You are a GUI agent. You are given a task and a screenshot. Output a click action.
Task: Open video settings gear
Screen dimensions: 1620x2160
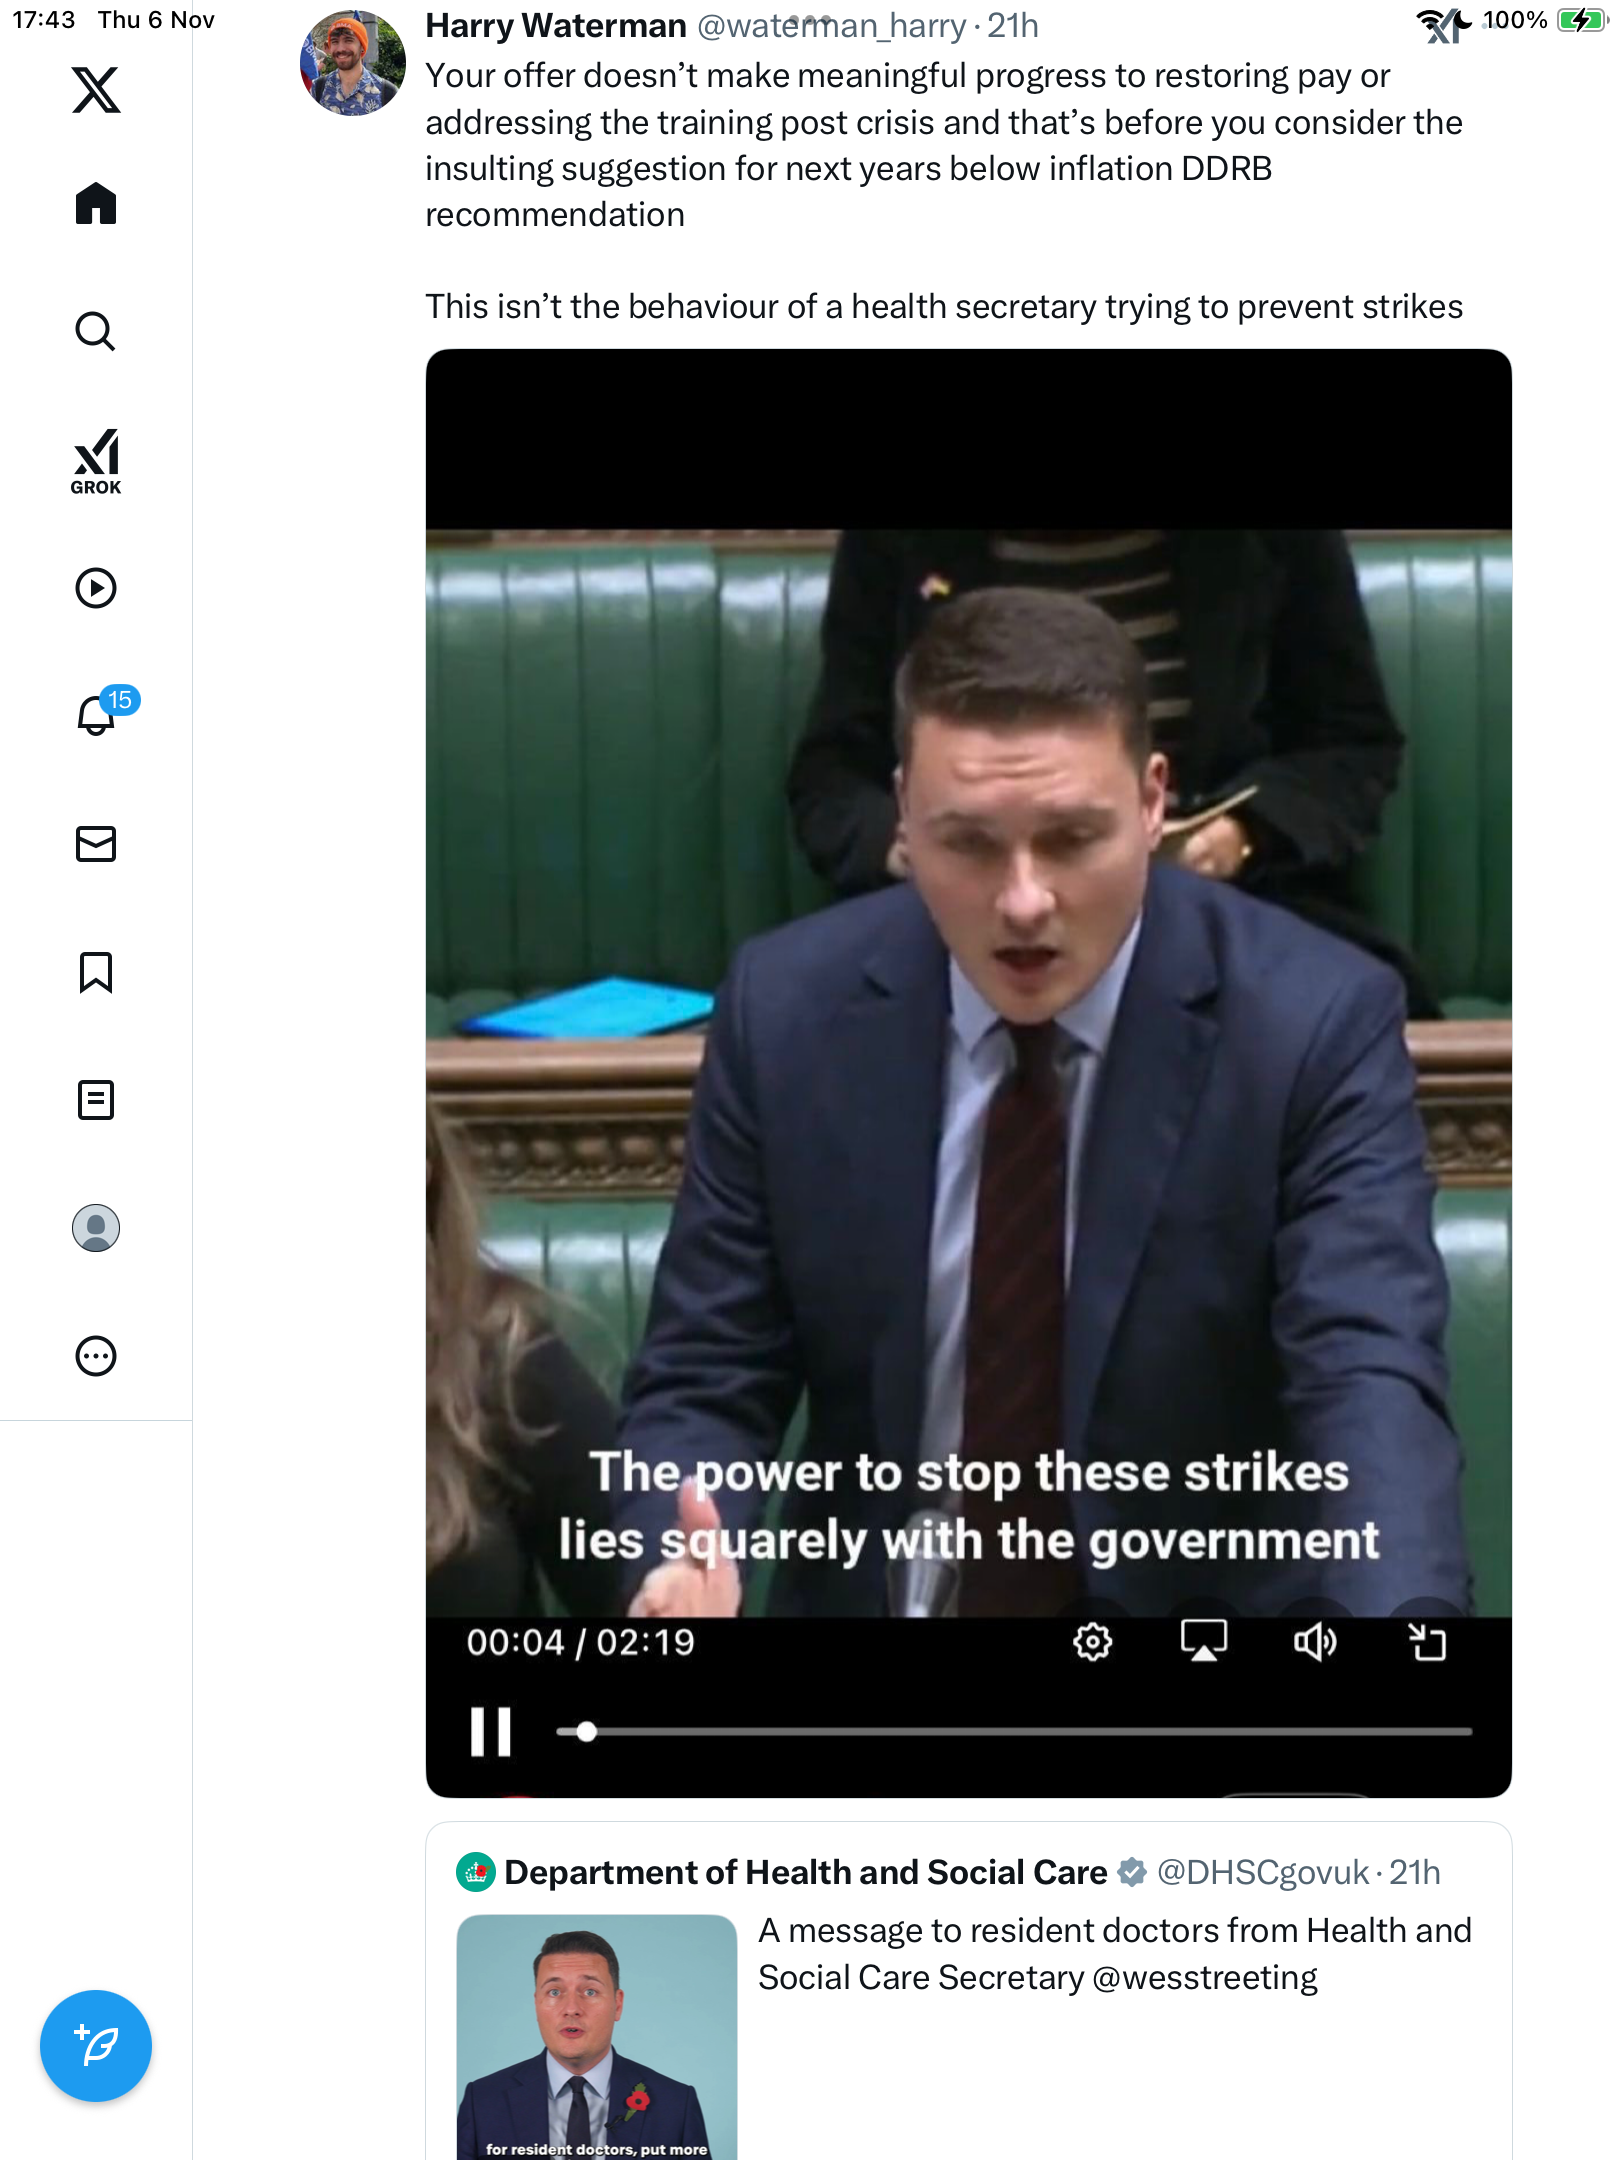point(1092,1642)
